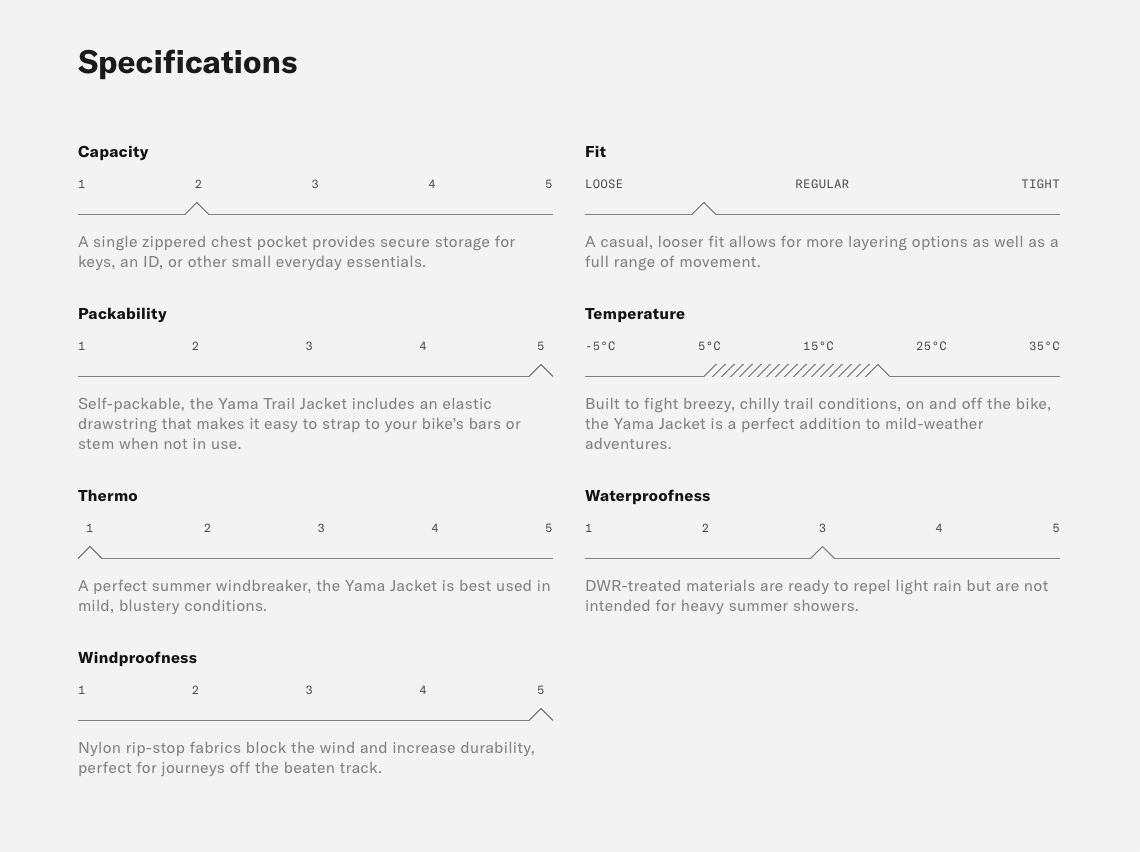Click the REGULAR label on Fit scale
Image resolution: width=1140 pixels, height=852 pixels.
pyautogui.click(x=822, y=184)
